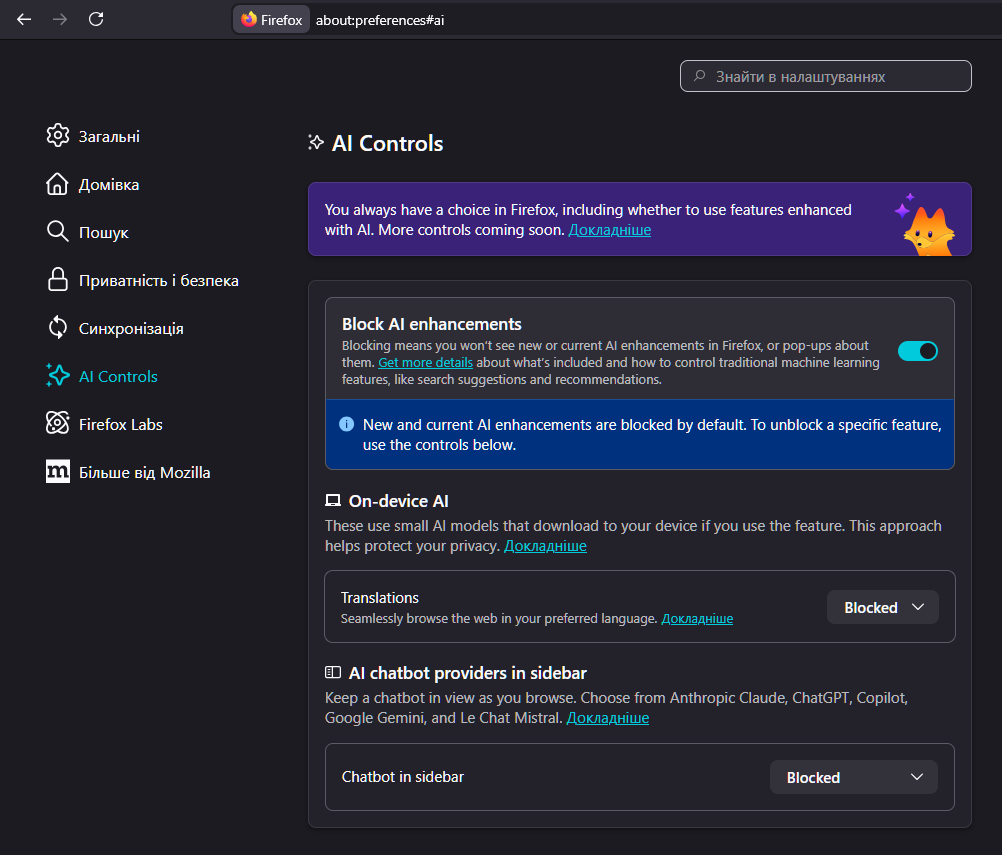Click the padlock icon for Приватність і безпека
This screenshot has height=855, width=1002.
coord(58,280)
